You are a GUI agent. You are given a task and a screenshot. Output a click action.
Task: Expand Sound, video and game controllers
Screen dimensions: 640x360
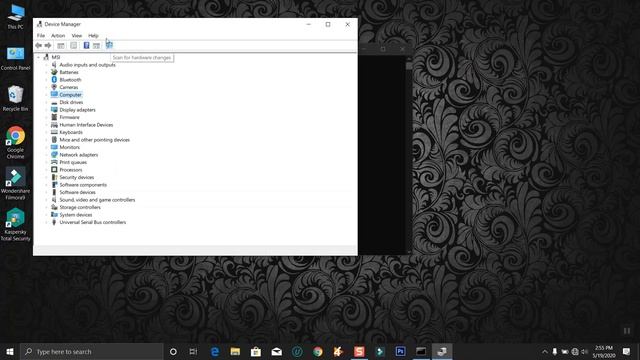(x=46, y=200)
